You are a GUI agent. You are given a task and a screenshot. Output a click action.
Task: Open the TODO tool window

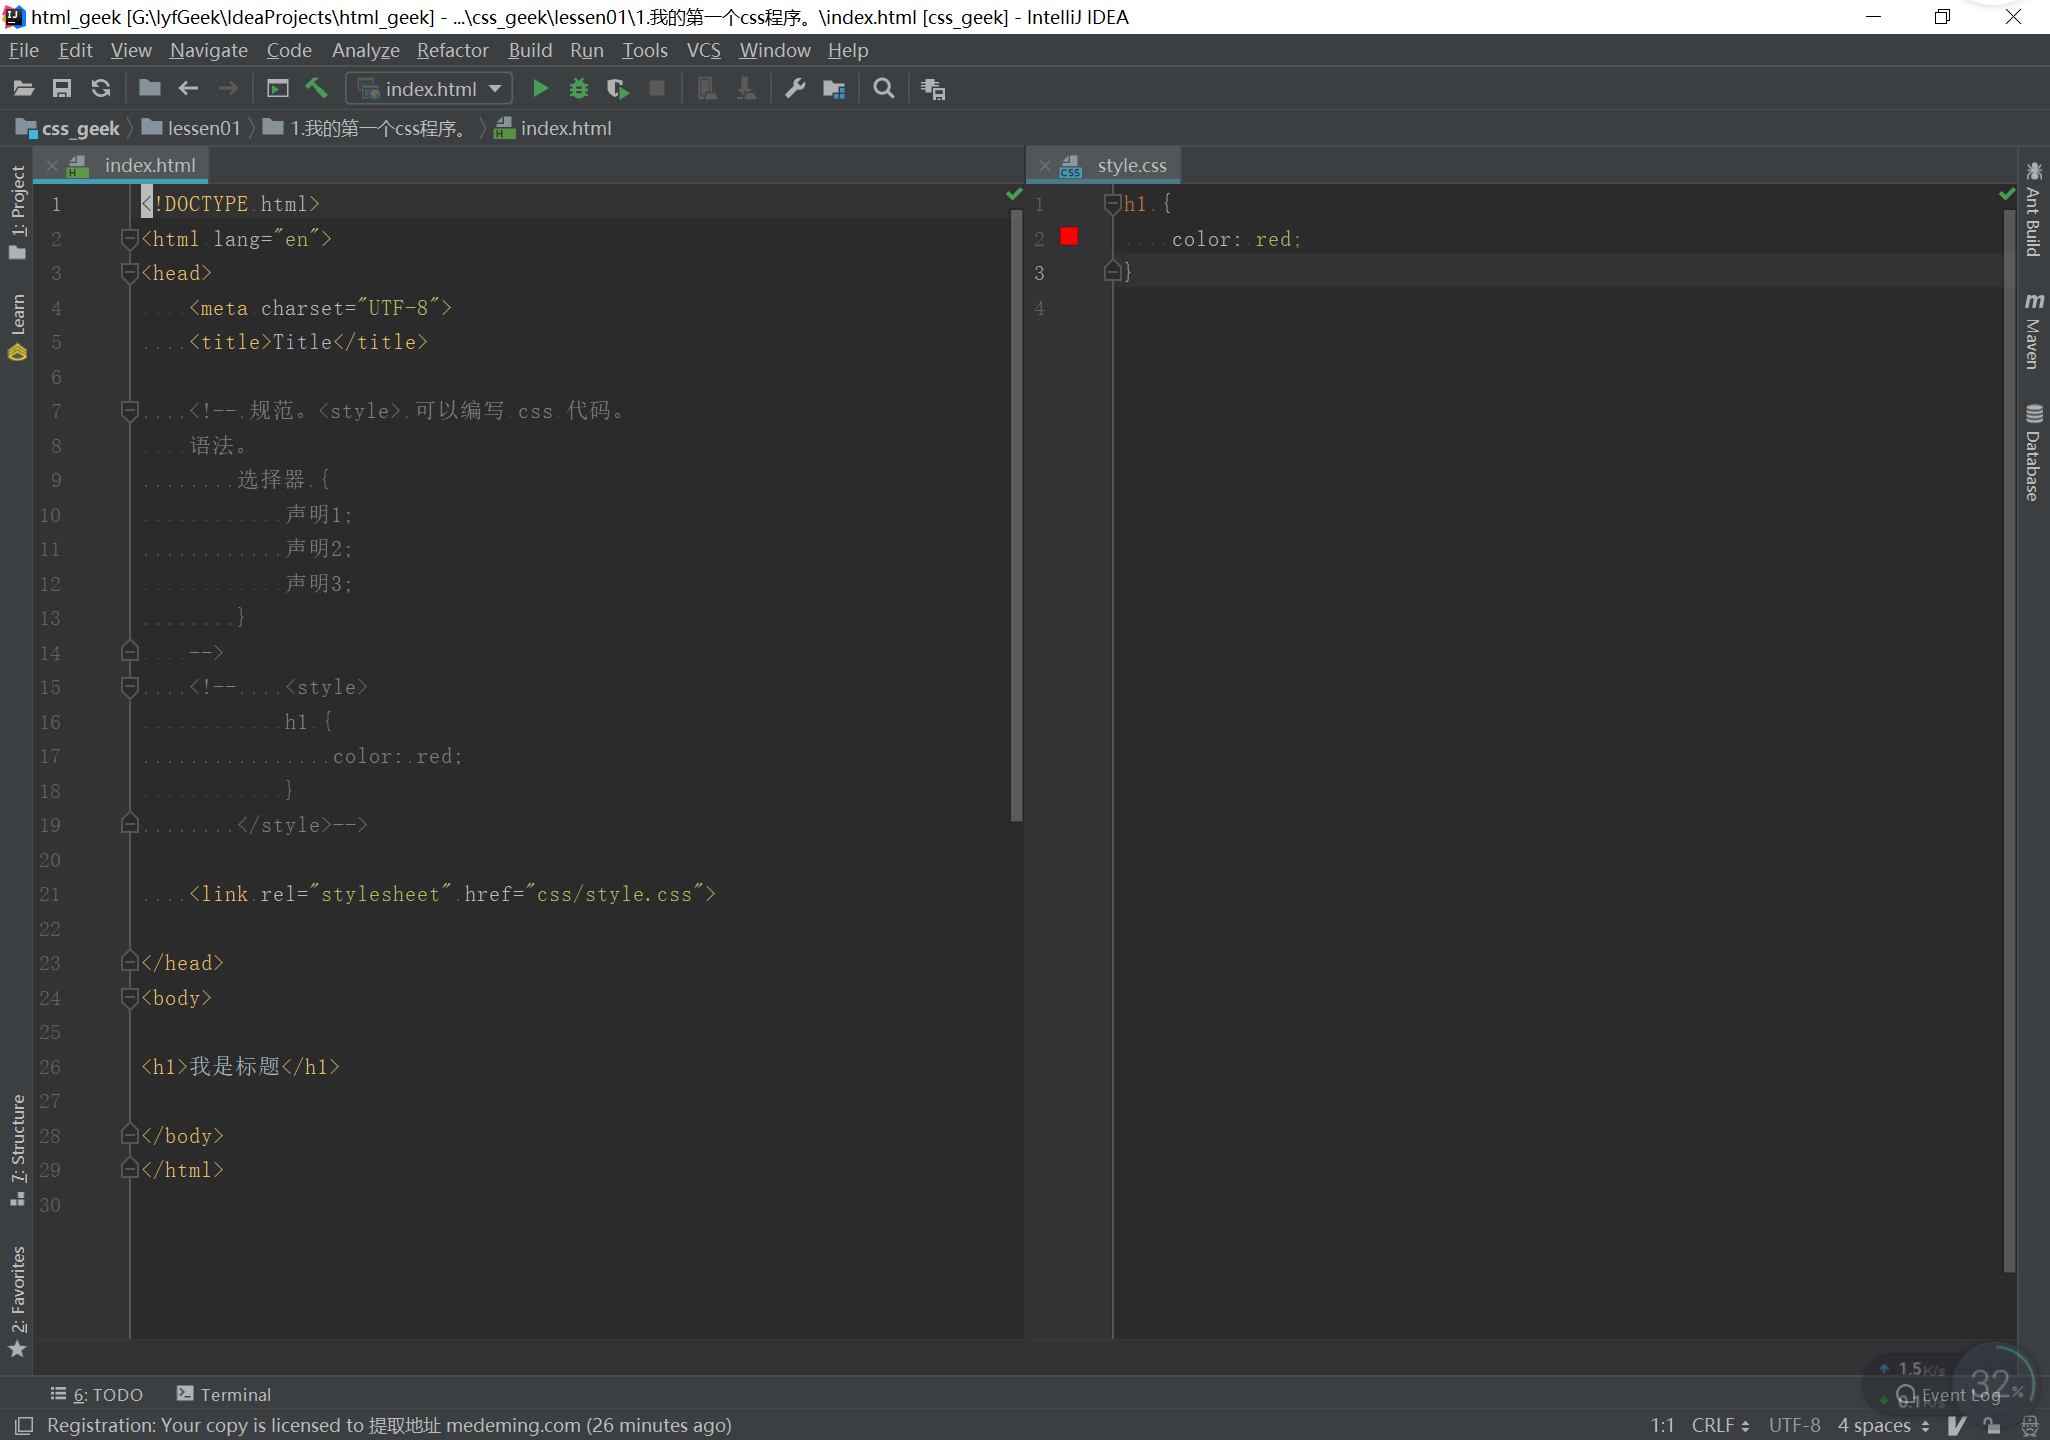(97, 1394)
